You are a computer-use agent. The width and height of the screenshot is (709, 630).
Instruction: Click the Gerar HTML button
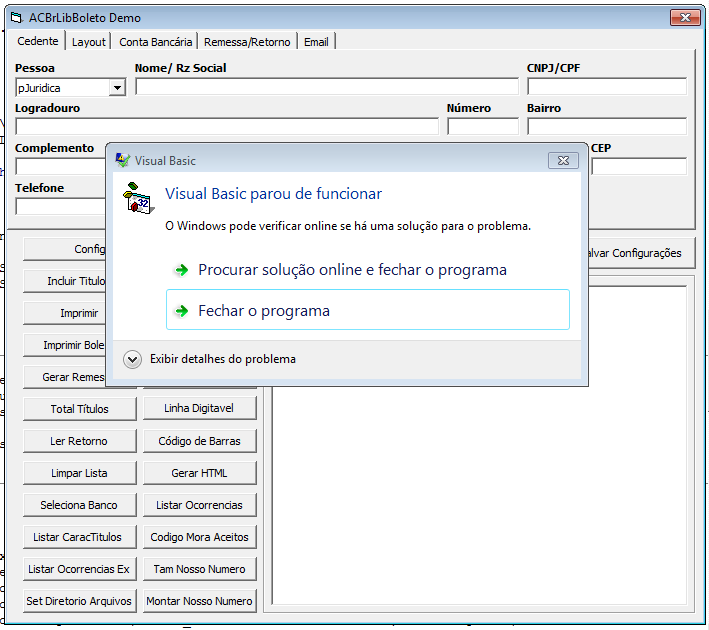pos(199,473)
